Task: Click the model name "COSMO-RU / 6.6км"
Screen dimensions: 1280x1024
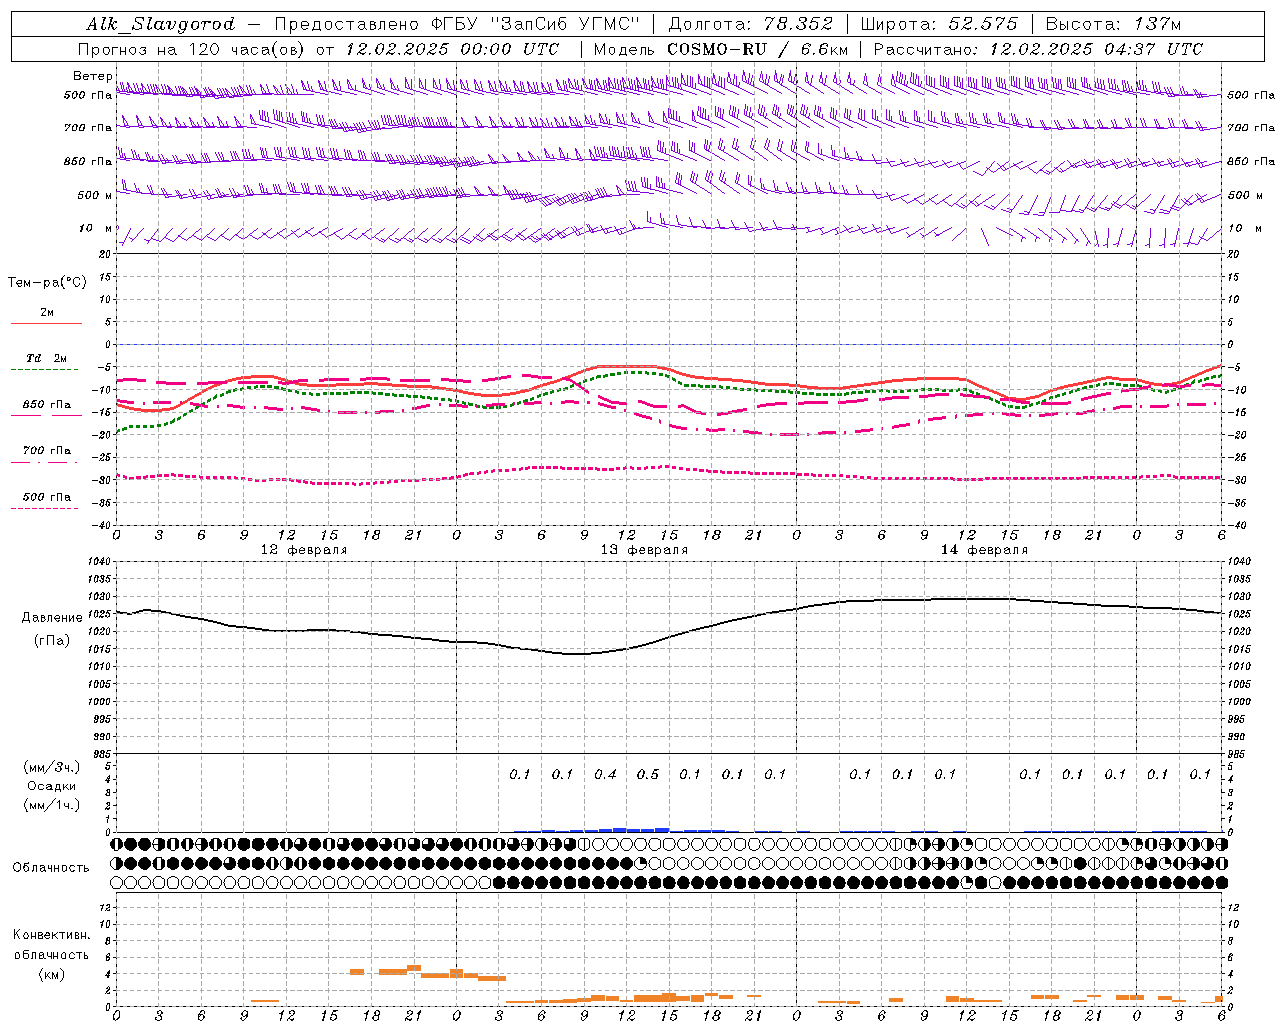Action: point(757,49)
